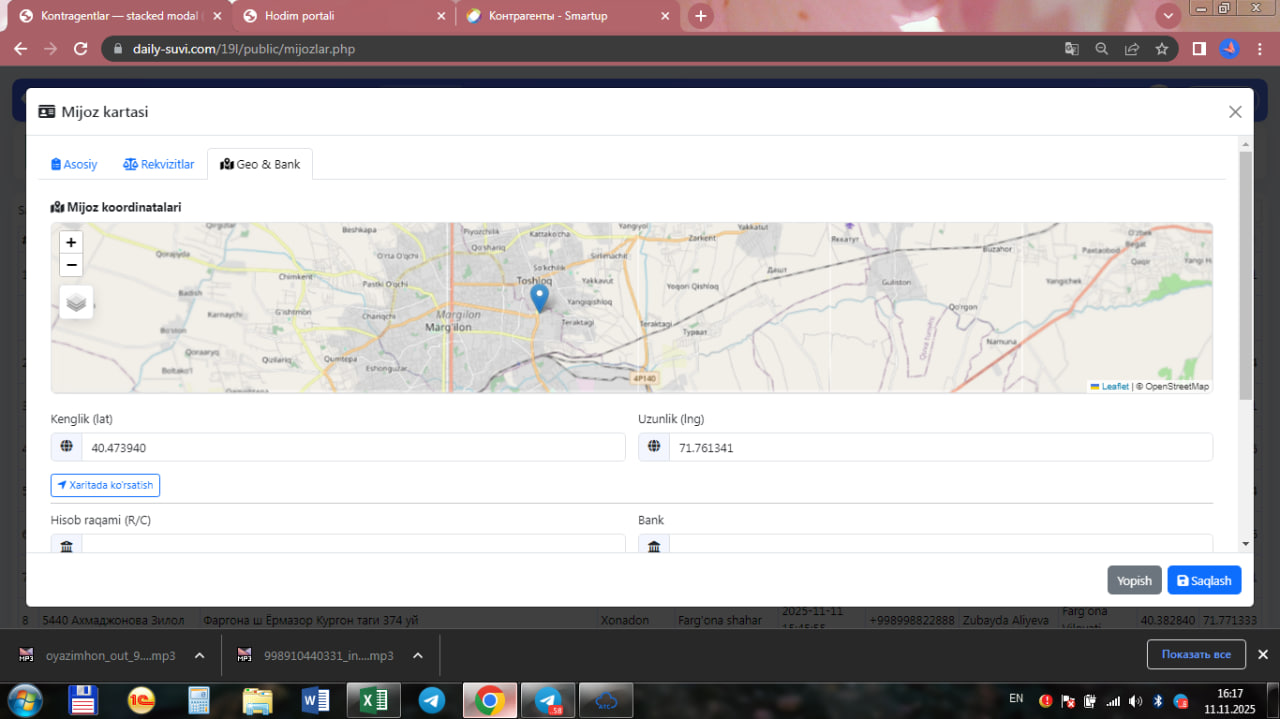This screenshot has width=1280, height=719.
Task: Save the card with Saqlash button
Action: pyautogui.click(x=1204, y=580)
